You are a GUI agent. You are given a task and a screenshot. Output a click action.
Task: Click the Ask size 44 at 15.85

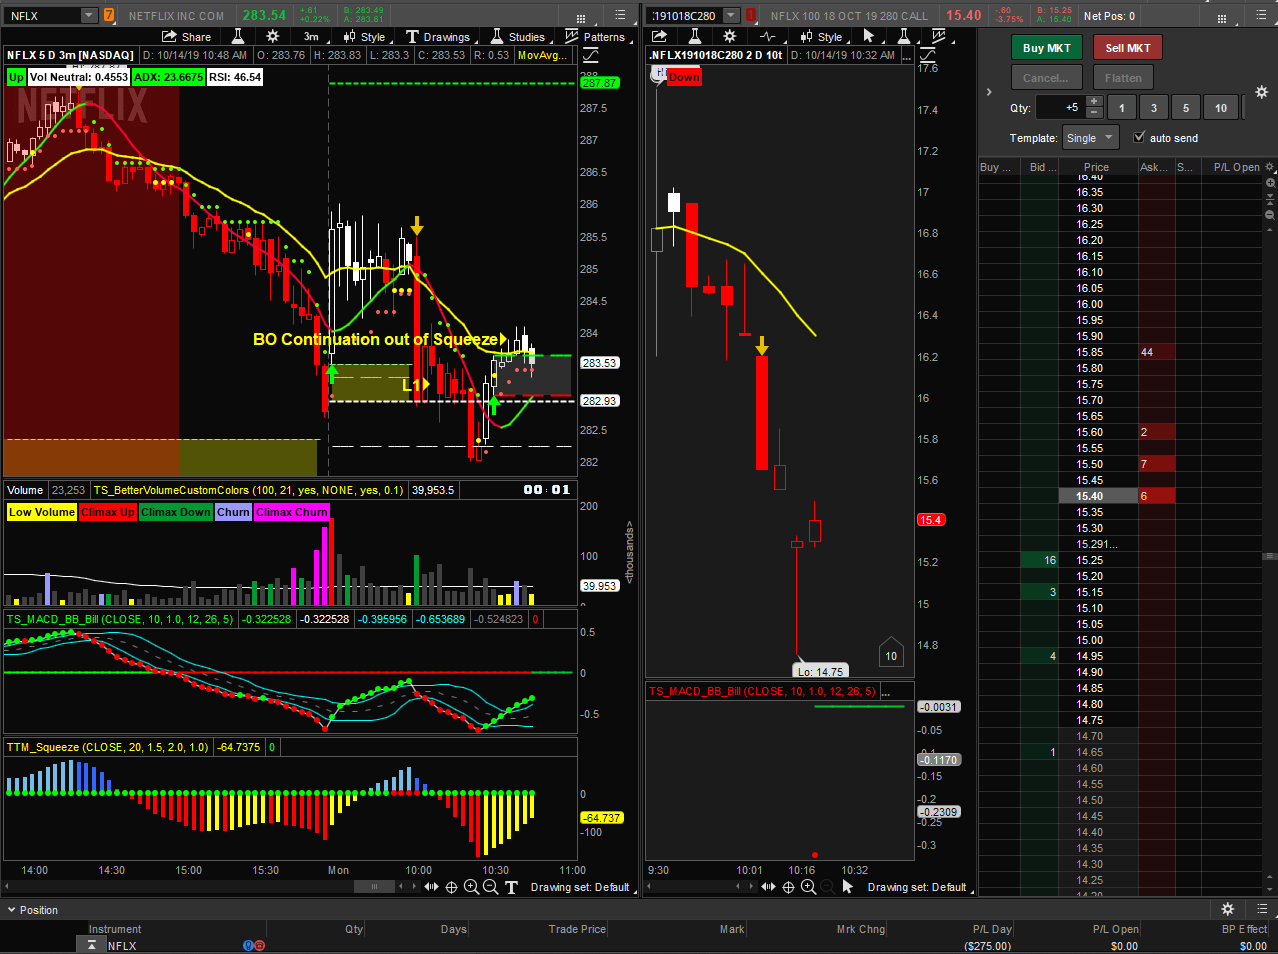click(x=1157, y=352)
